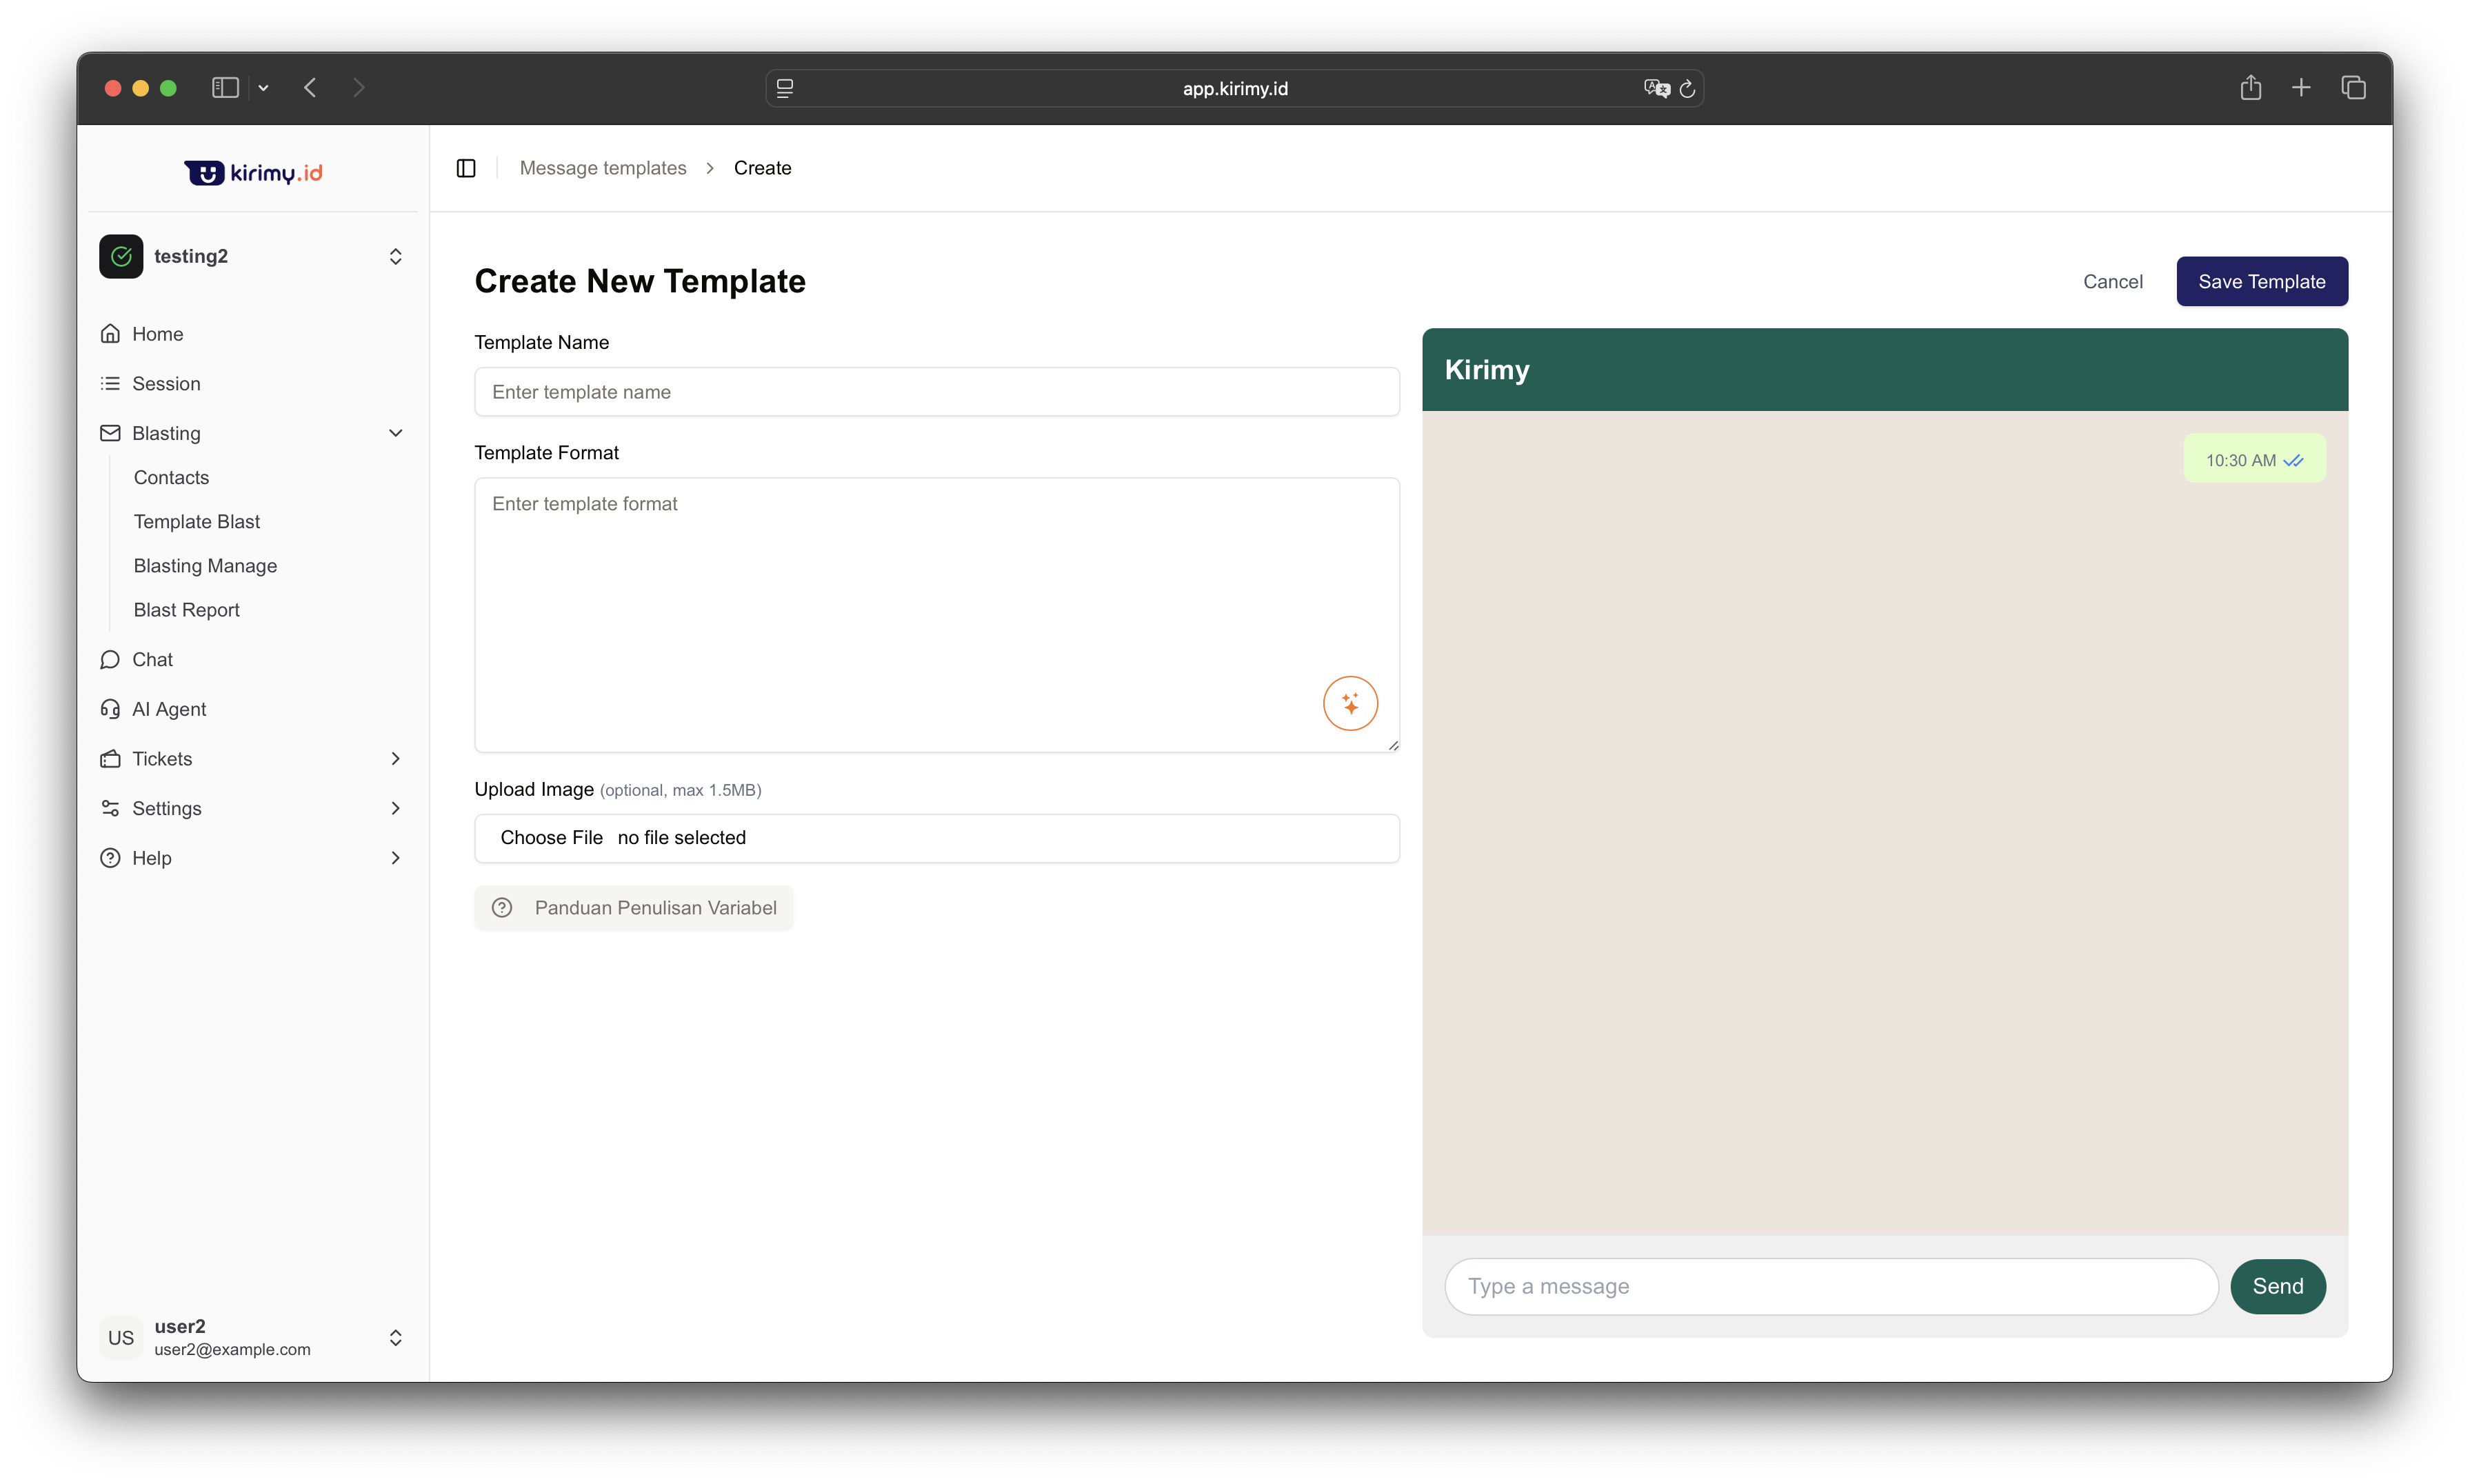Click the AI sparkle generate icon
Screen dimensions: 2470x1484
click(1350, 704)
